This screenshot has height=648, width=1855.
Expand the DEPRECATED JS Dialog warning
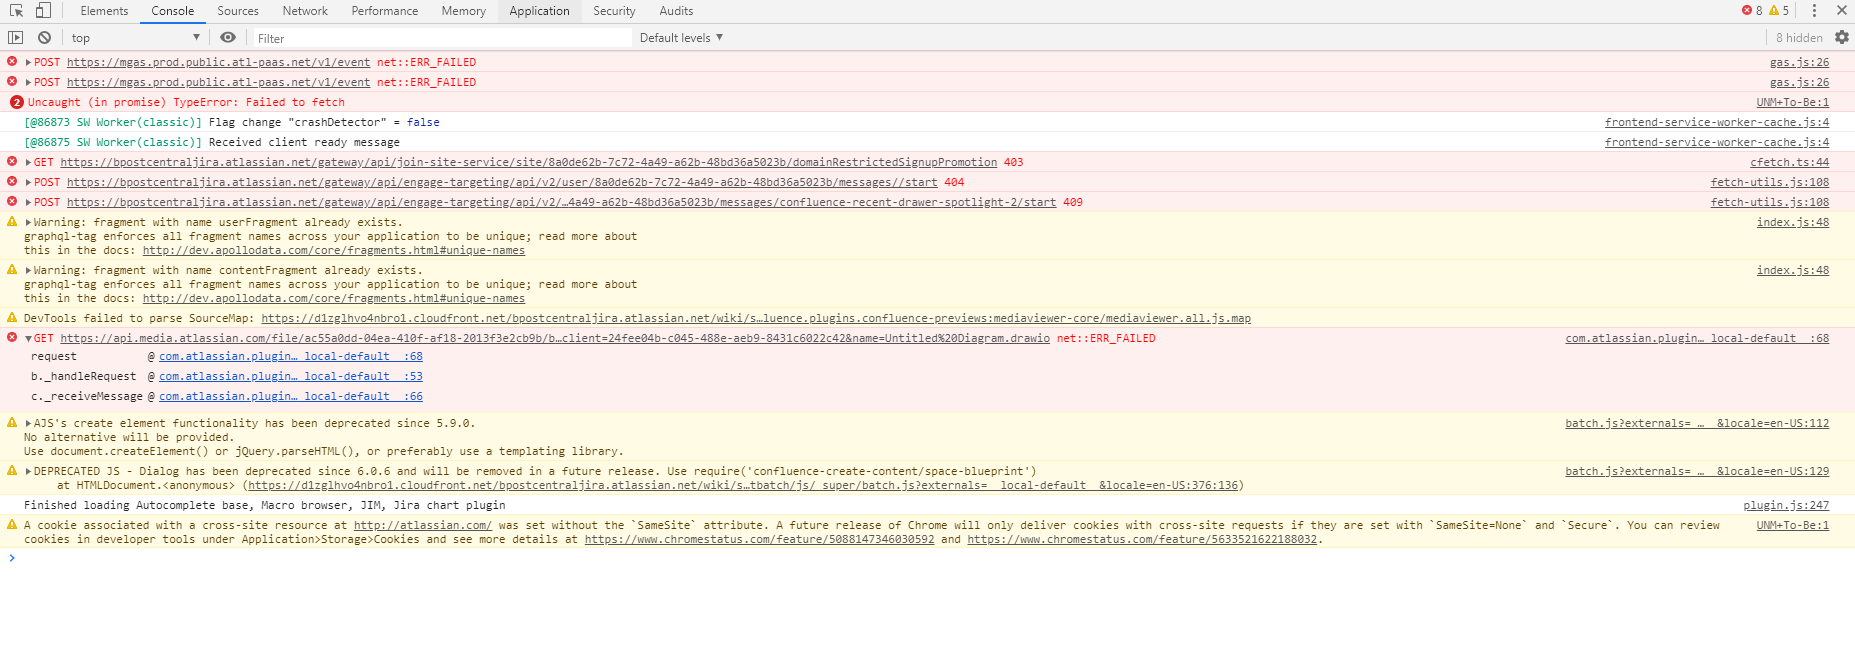(28, 471)
